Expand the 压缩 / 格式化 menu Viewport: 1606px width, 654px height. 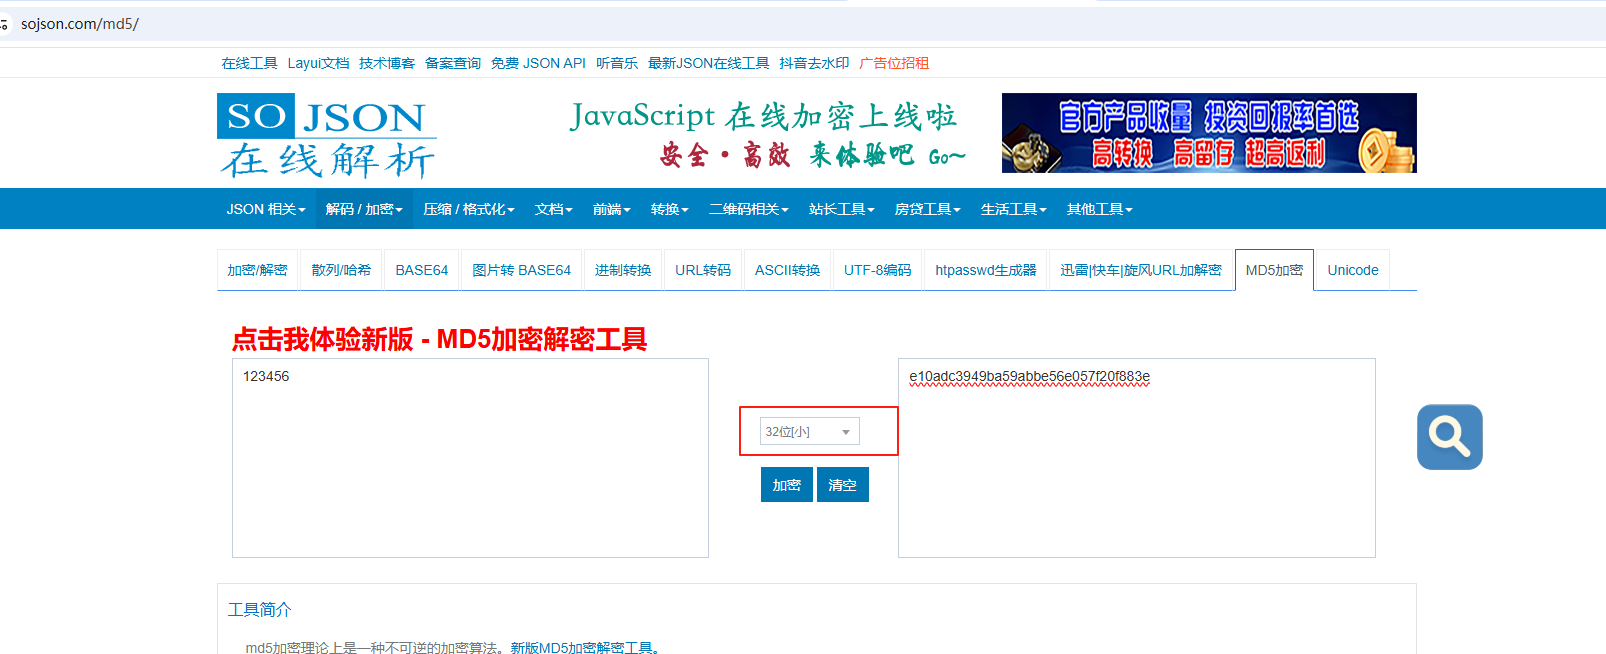[x=468, y=209]
